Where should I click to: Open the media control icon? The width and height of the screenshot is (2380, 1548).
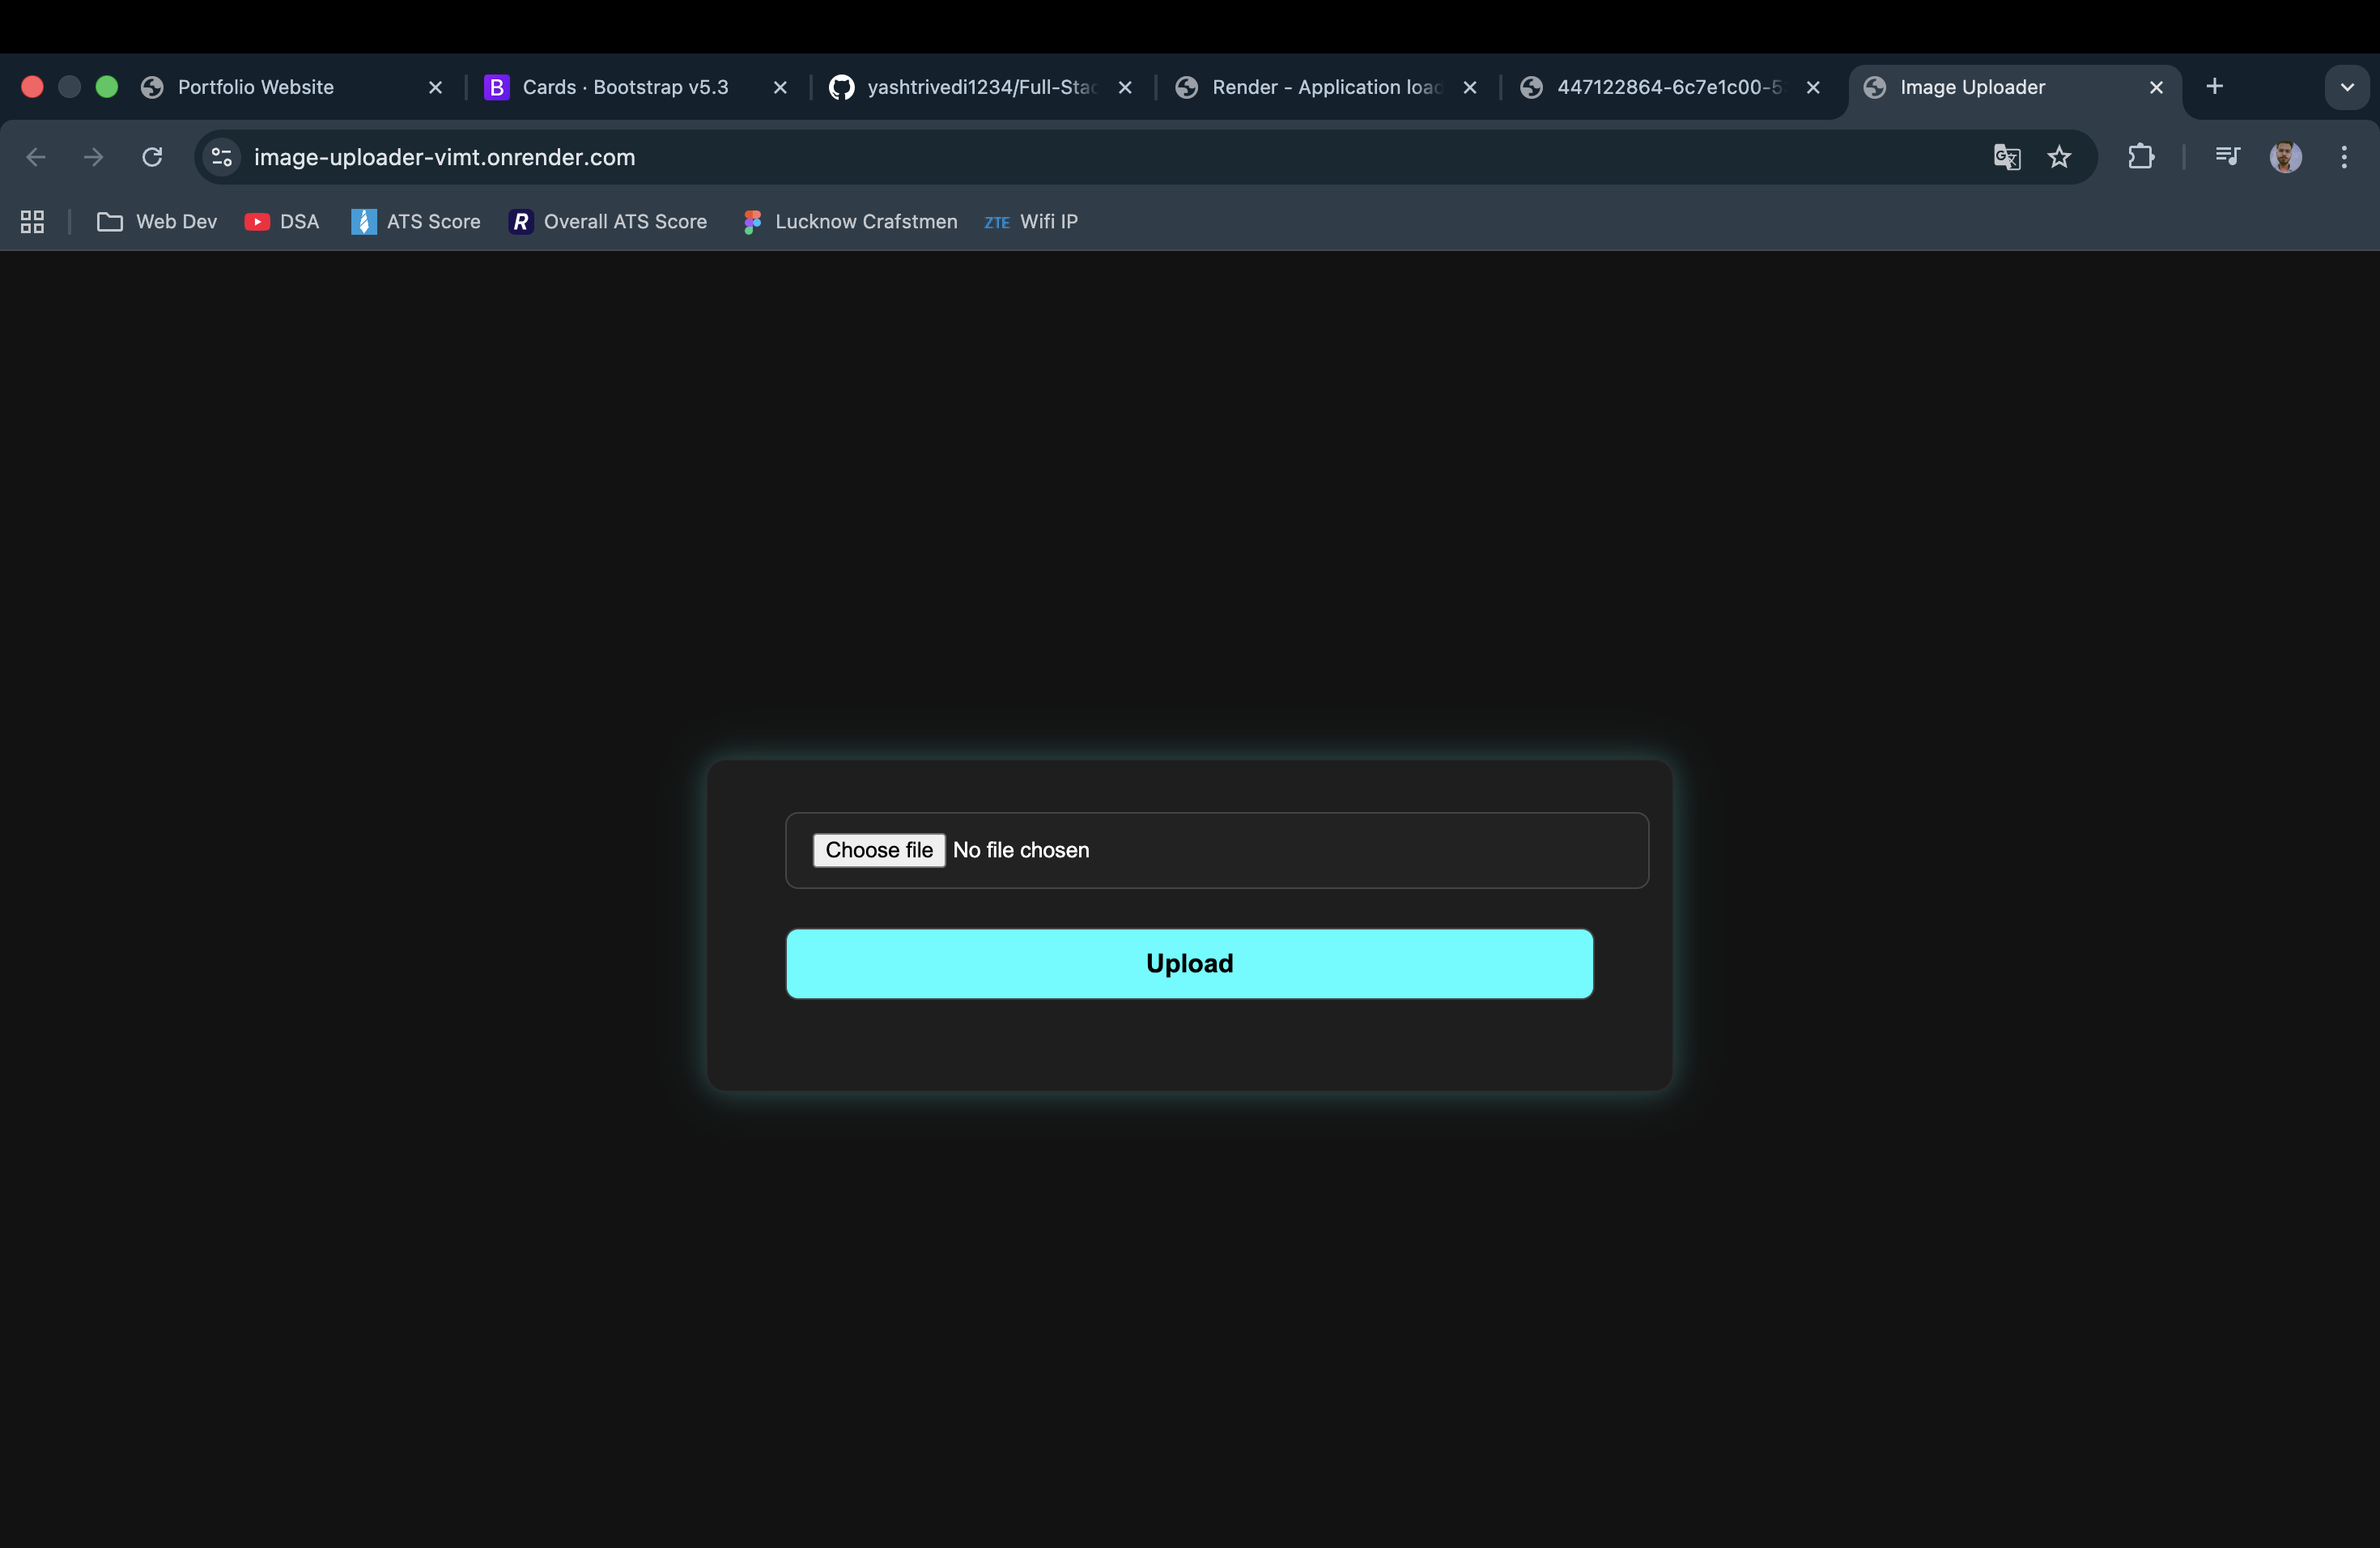[x=2227, y=157]
